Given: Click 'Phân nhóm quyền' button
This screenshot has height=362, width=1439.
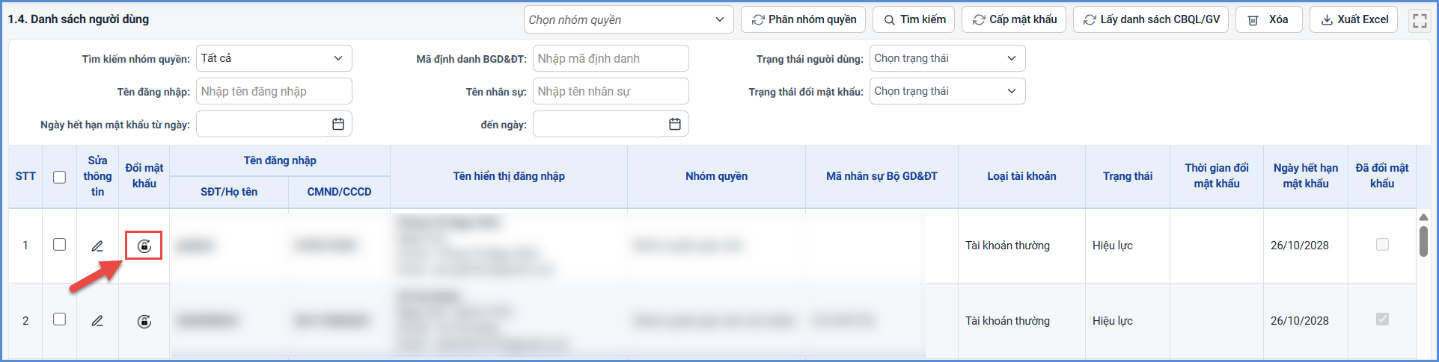Looking at the screenshot, I should click(x=803, y=20).
